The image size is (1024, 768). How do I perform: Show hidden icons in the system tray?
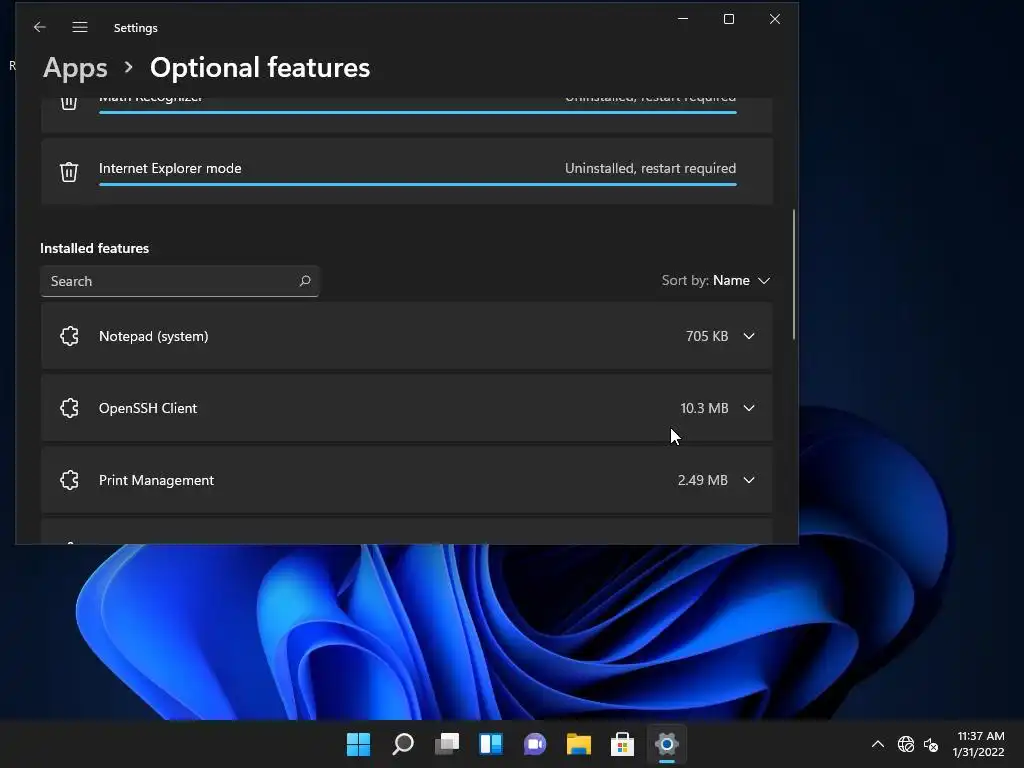(x=878, y=744)
